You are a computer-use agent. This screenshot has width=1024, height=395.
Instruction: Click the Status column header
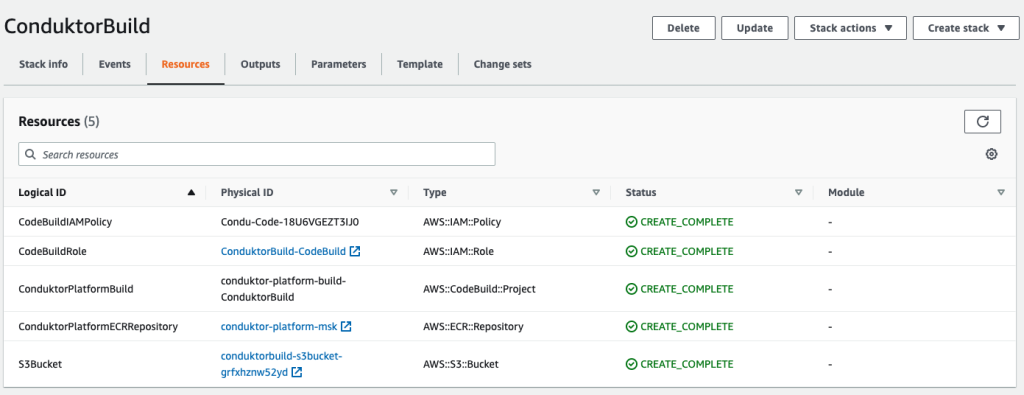point(641,193)
